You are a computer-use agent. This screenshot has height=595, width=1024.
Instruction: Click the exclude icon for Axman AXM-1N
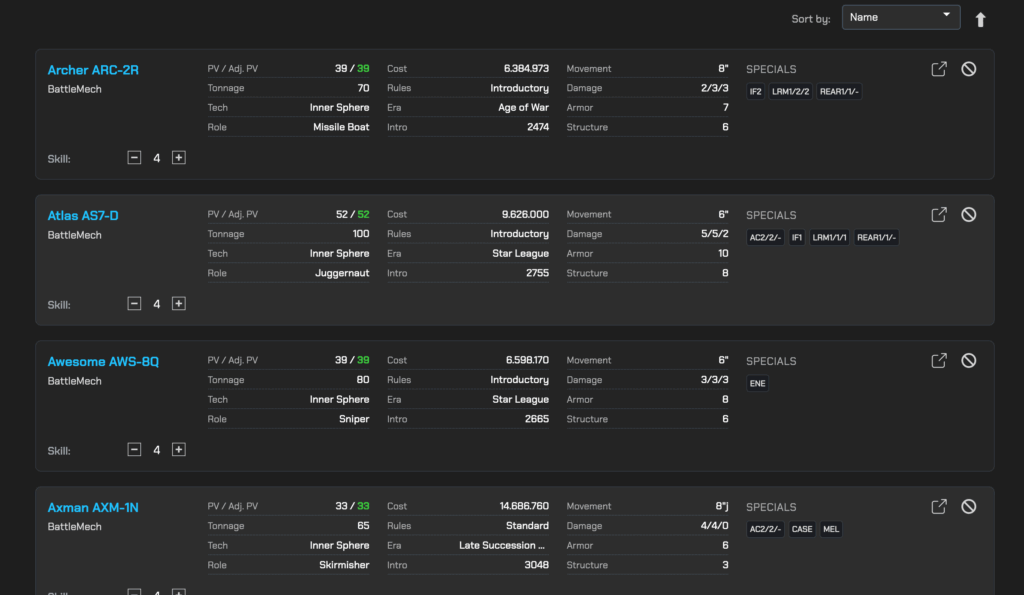[968, 507]
